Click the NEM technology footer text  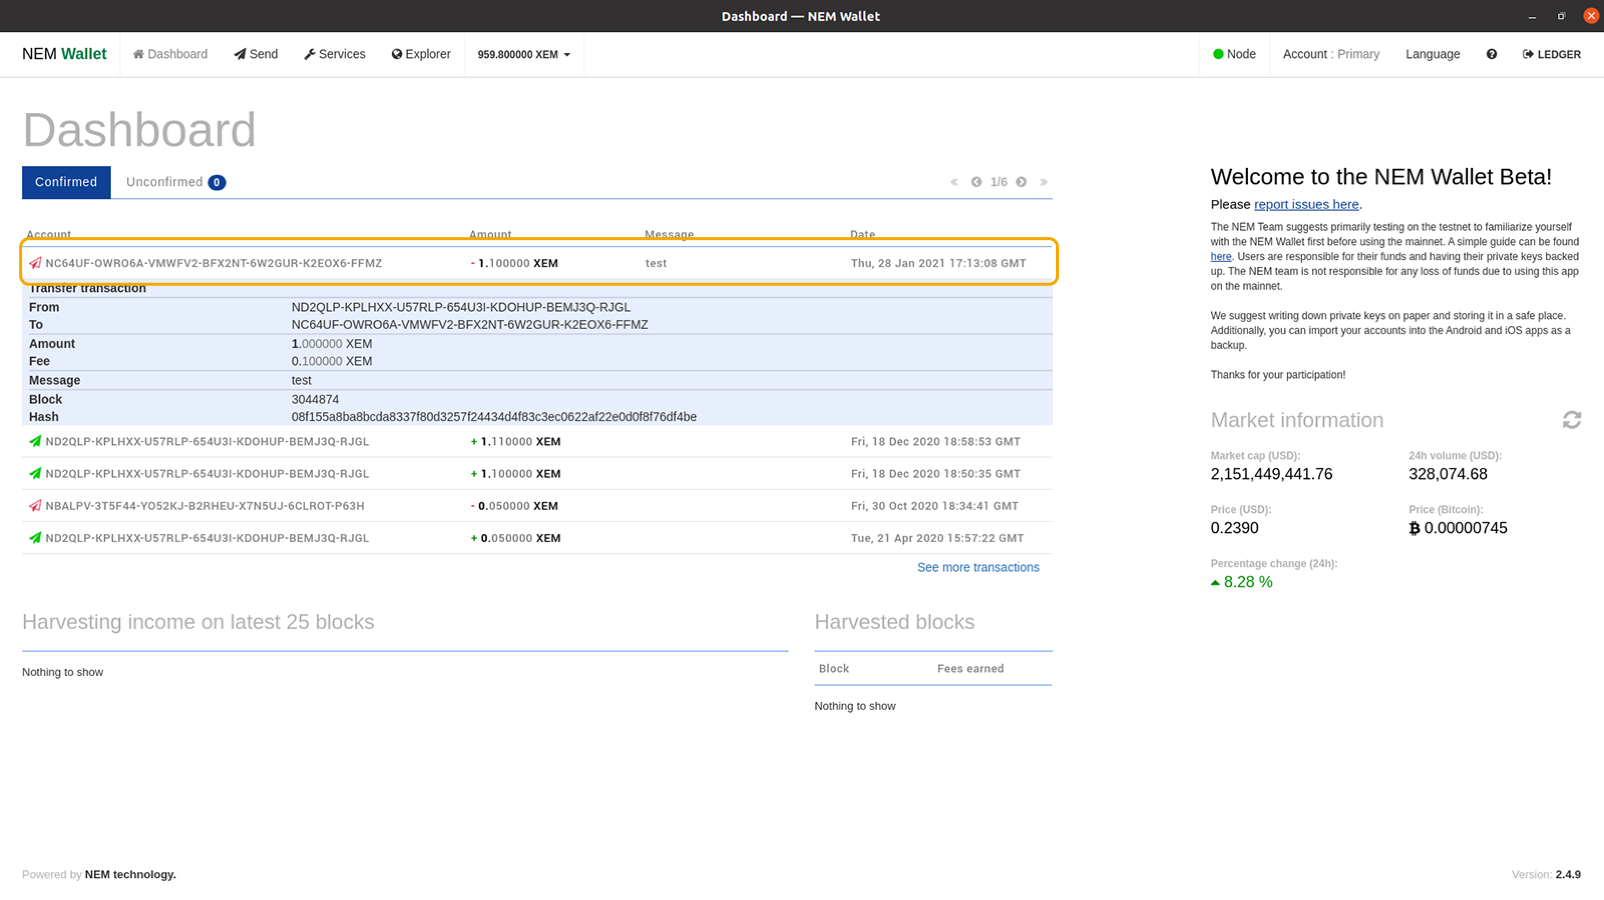pos(130,874)
